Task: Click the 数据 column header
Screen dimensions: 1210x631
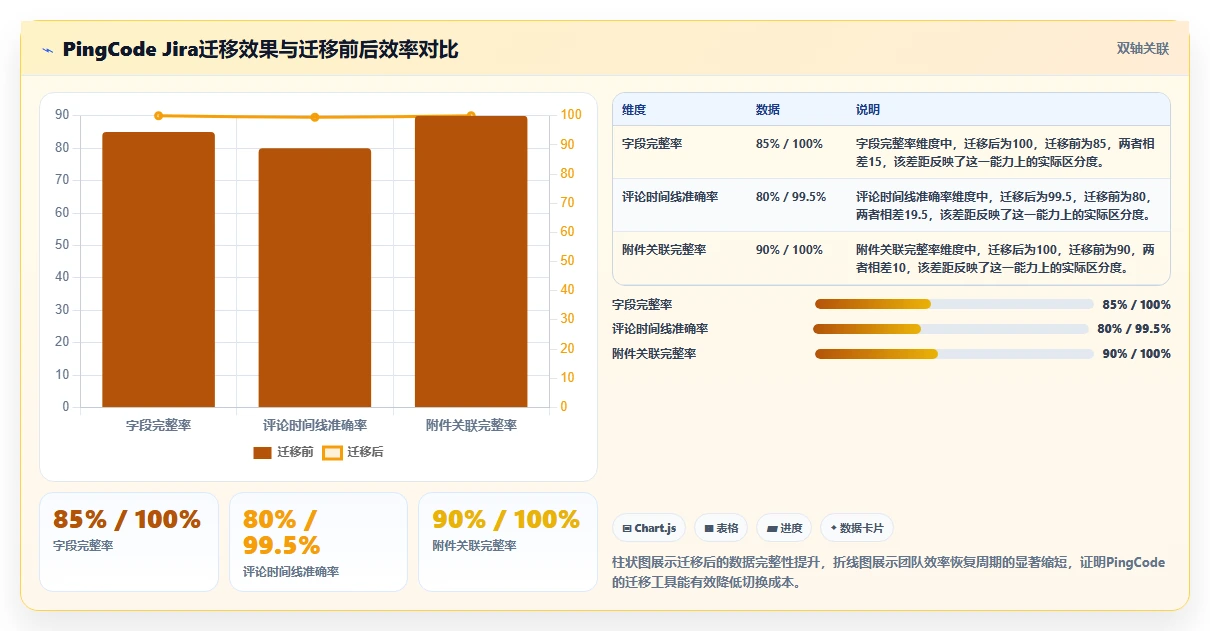Action: [768, 110]
